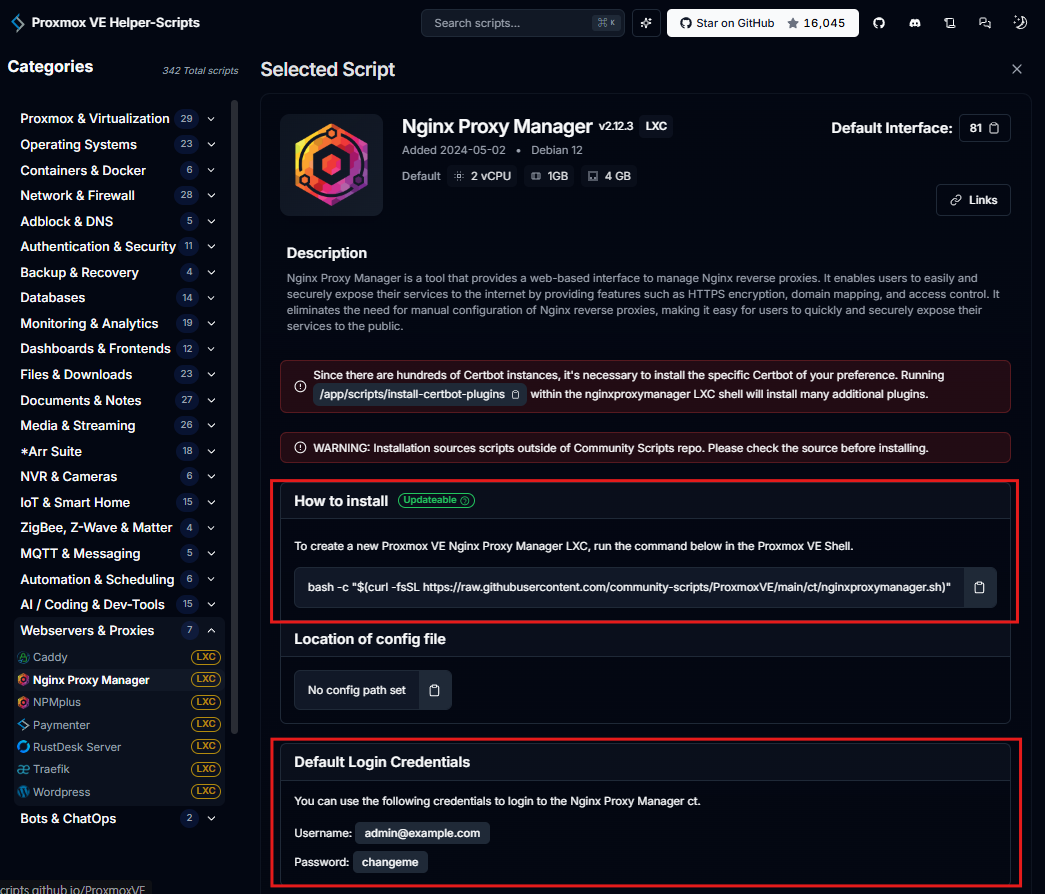Expand Bots & ChatOps category
Image resolution: width=1045 pixels, height=894 pixels.
119,819
